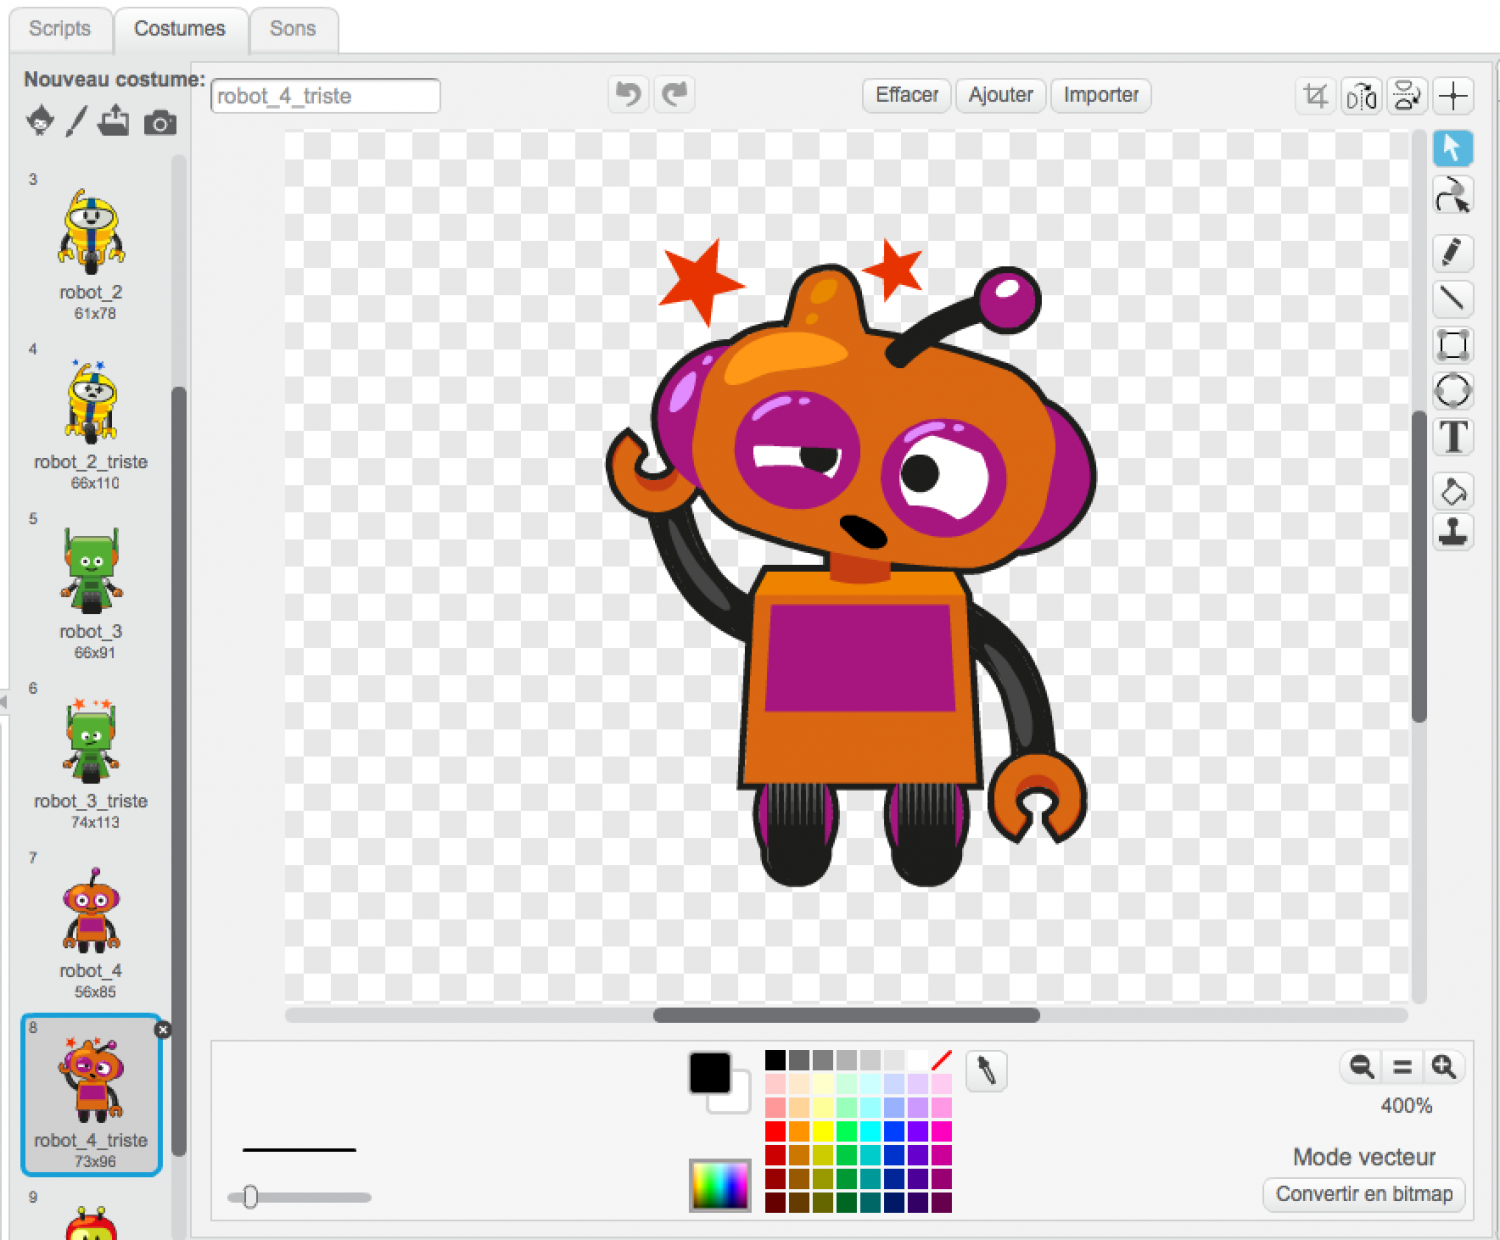Select the Line tool

[1452, 299]
